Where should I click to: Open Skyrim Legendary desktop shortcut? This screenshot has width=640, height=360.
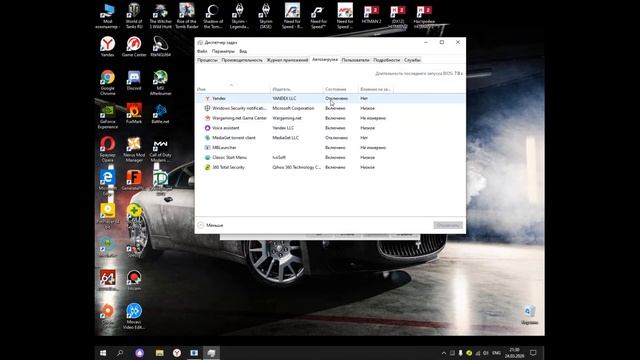[240, 16]
